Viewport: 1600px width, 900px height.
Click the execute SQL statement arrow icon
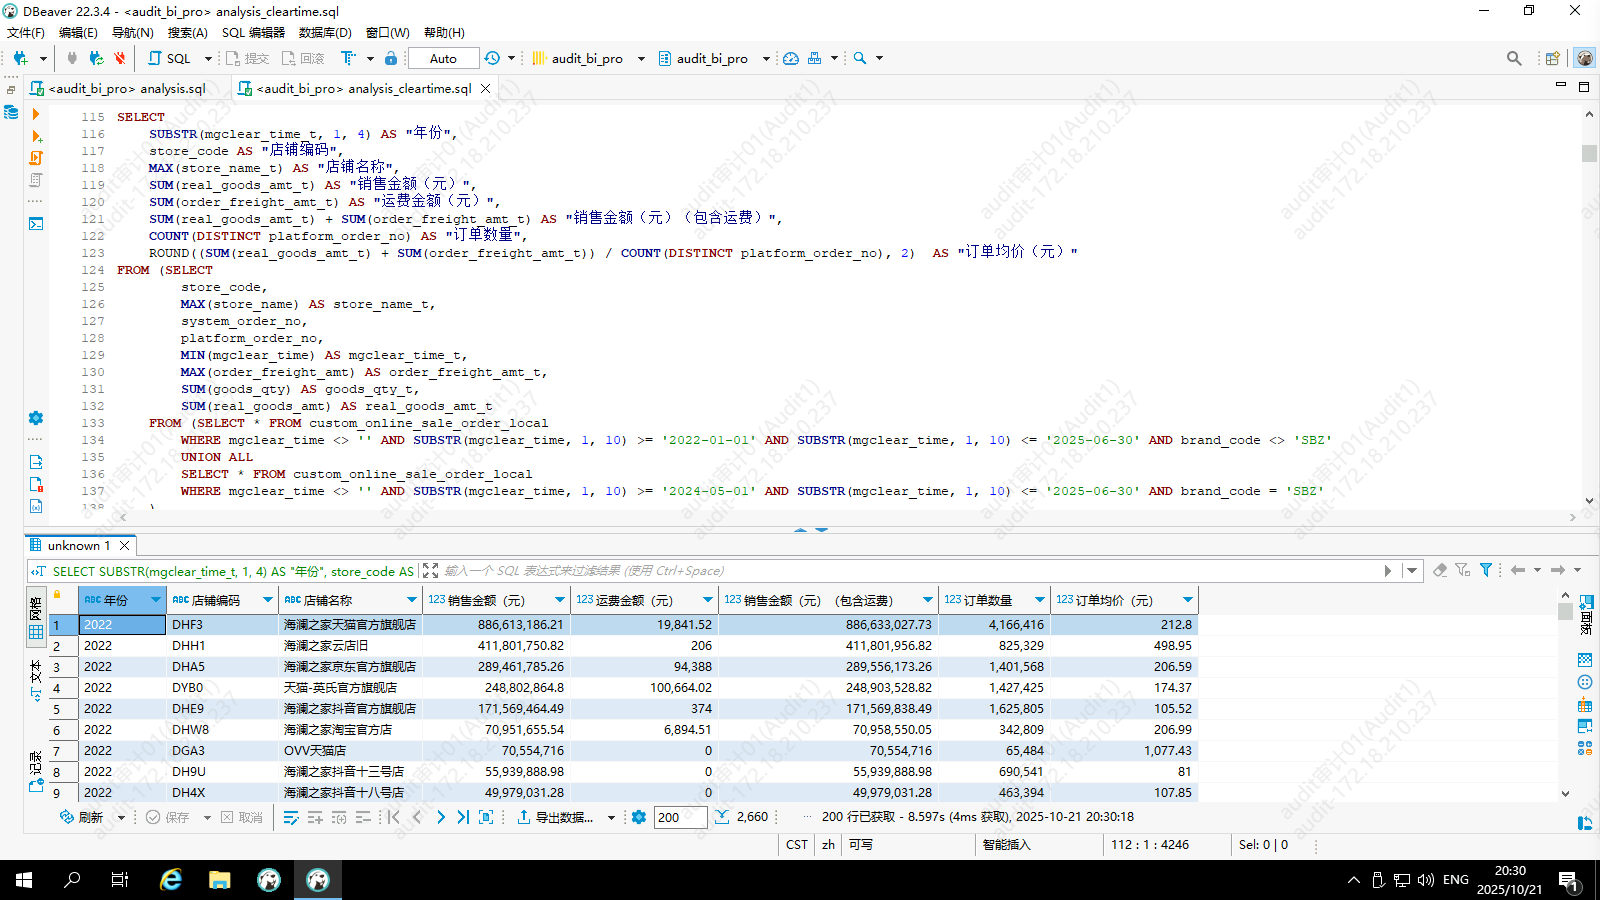36,115
